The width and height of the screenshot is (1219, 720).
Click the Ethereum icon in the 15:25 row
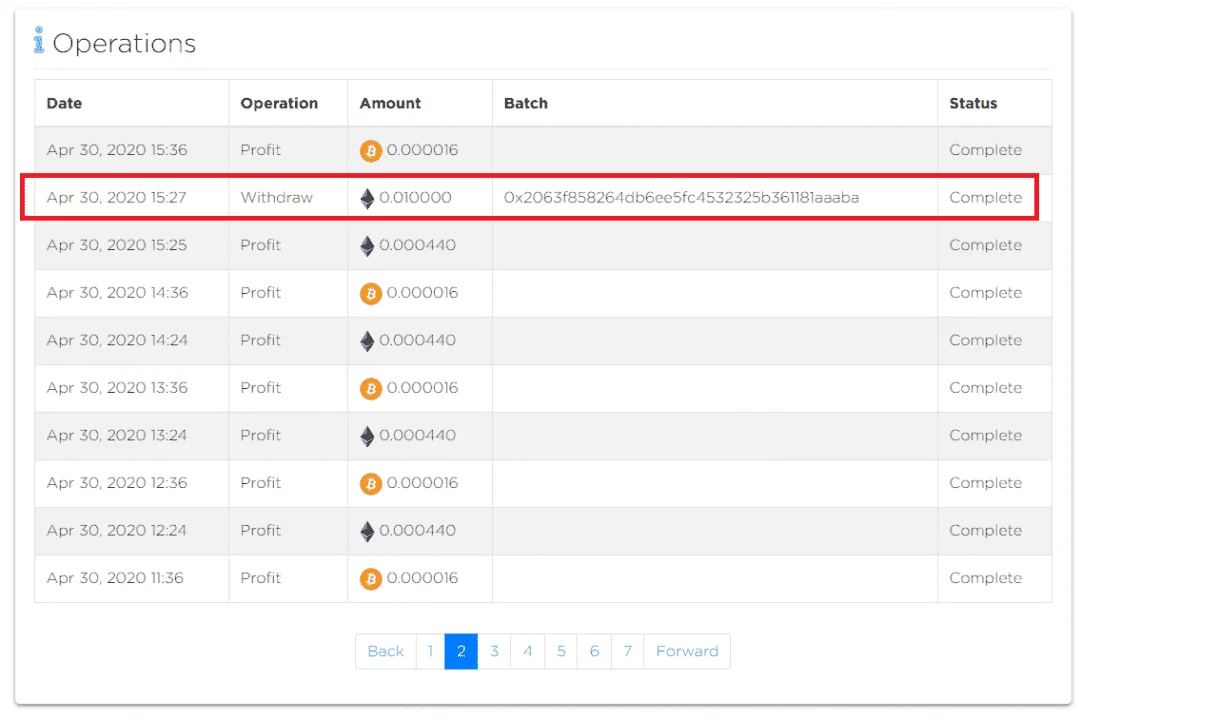click(367, 245)
